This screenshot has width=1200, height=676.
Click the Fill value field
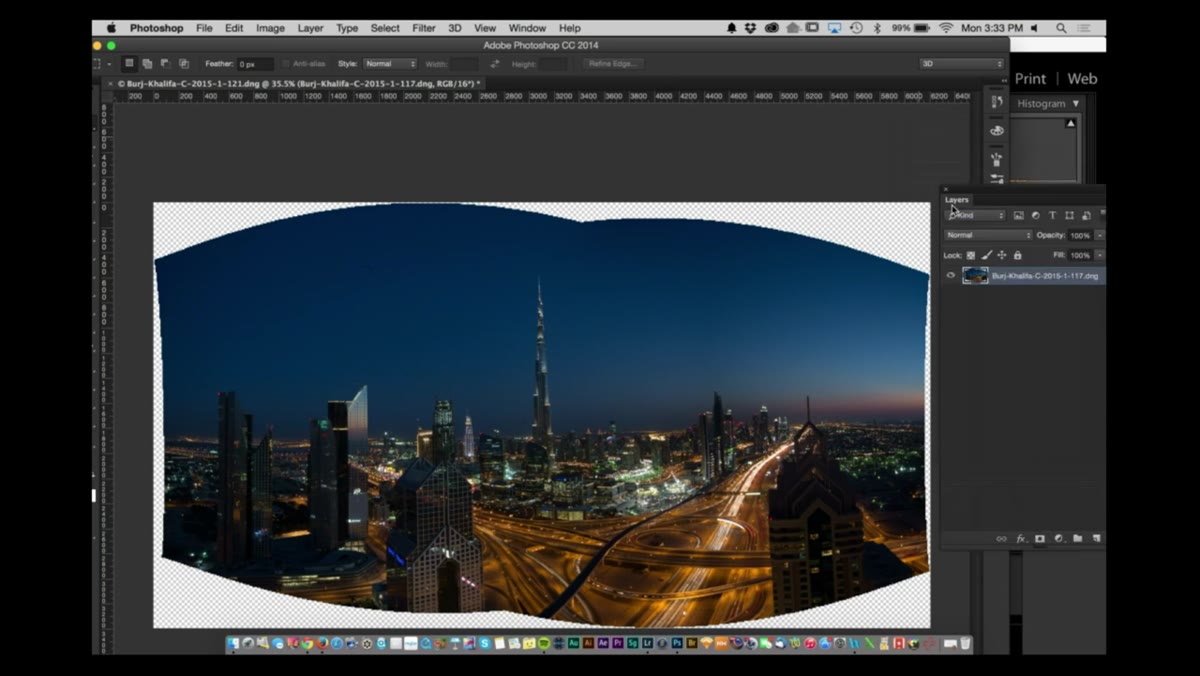click(x=1080, y=255)
